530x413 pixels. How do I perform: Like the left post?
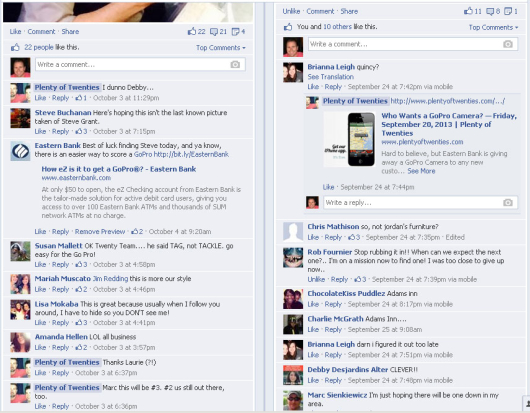pos(15,31)
